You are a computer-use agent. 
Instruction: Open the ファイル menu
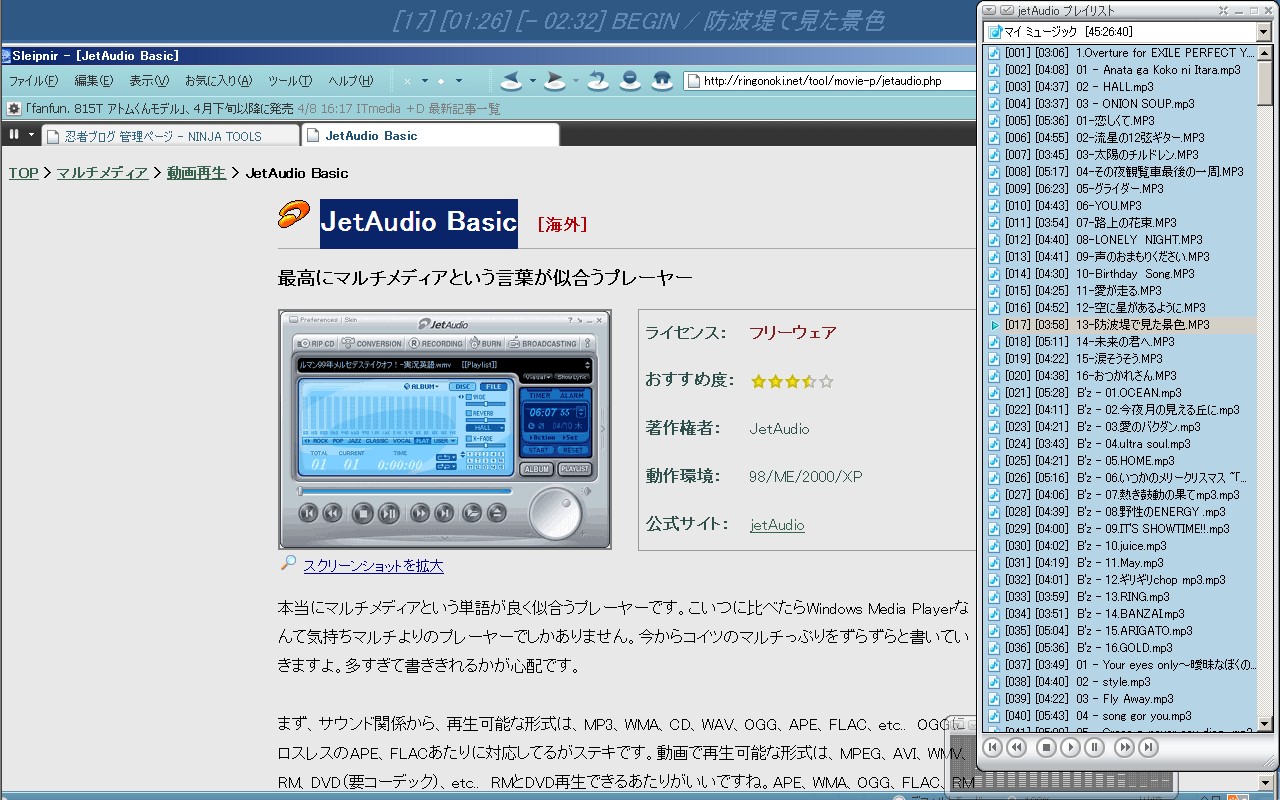point(33,81)
